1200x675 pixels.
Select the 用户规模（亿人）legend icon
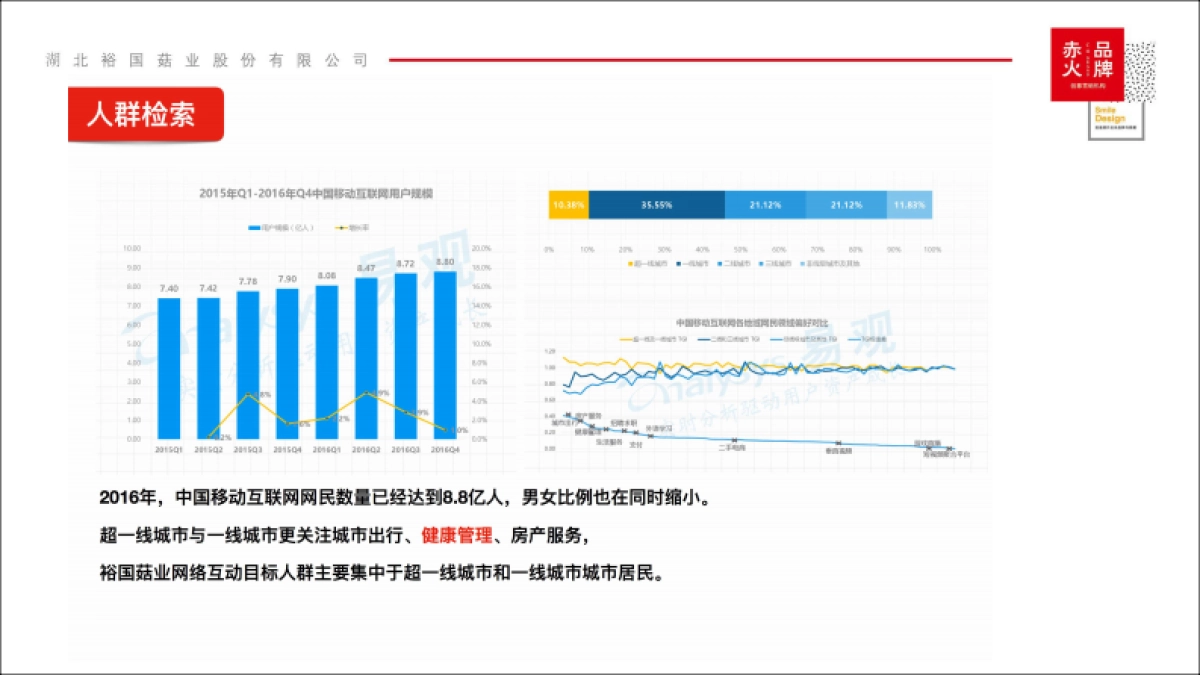click(x=256, y=228)
